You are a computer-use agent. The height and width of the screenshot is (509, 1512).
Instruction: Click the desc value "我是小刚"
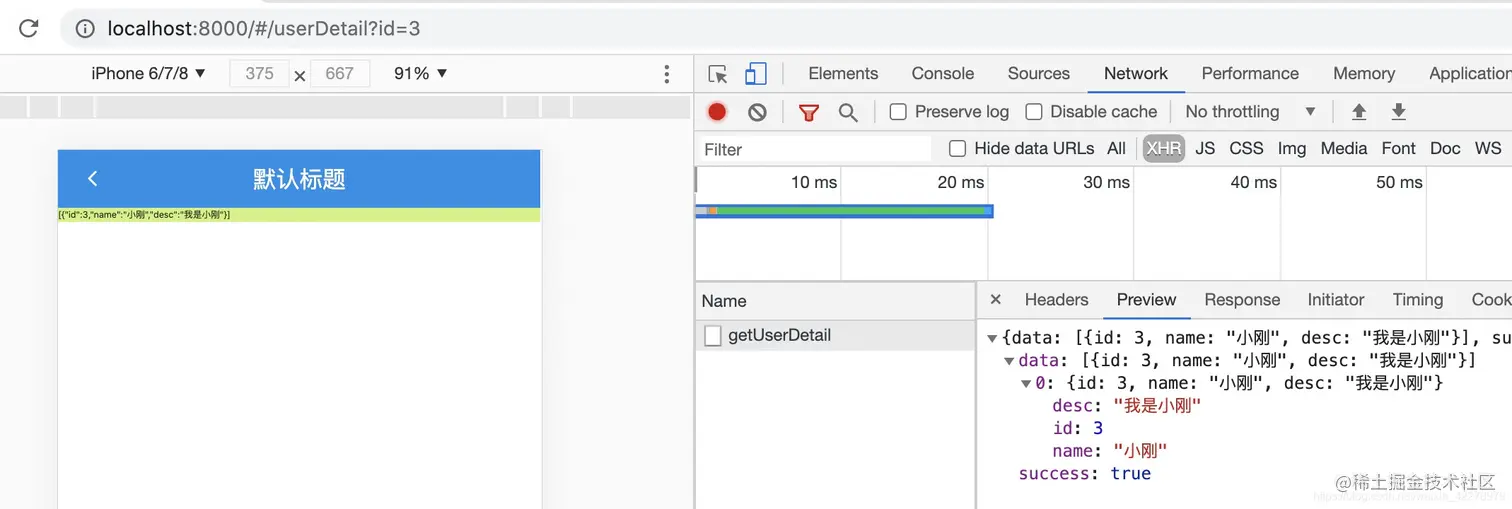tap(1156, 406)
